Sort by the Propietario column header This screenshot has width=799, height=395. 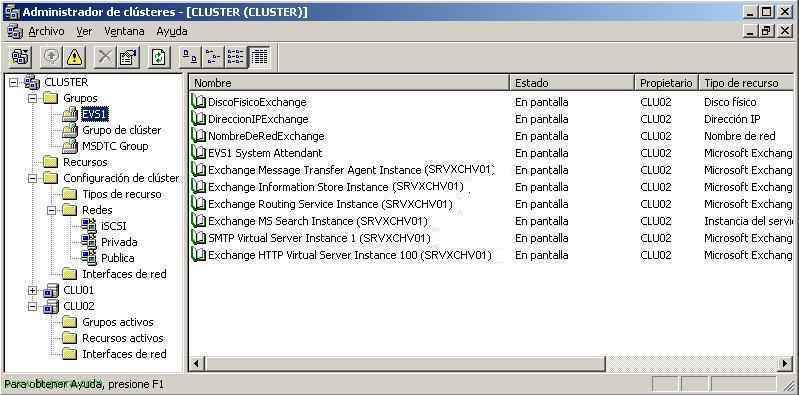pos(667,83)
